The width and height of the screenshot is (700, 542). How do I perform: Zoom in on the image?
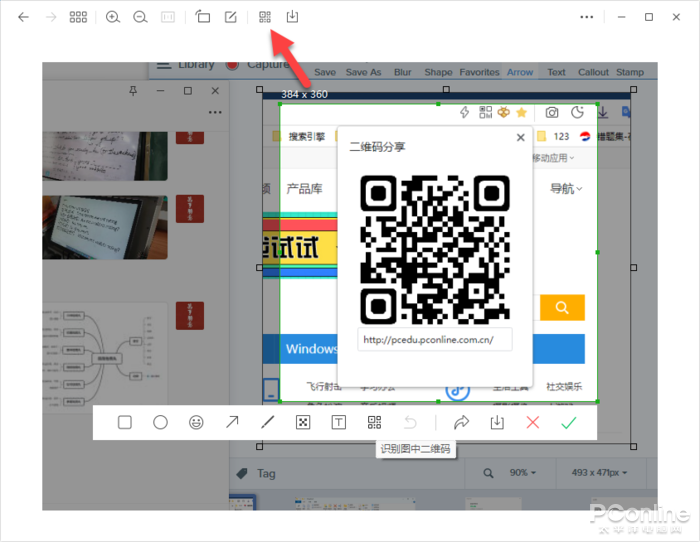(112, 17)
